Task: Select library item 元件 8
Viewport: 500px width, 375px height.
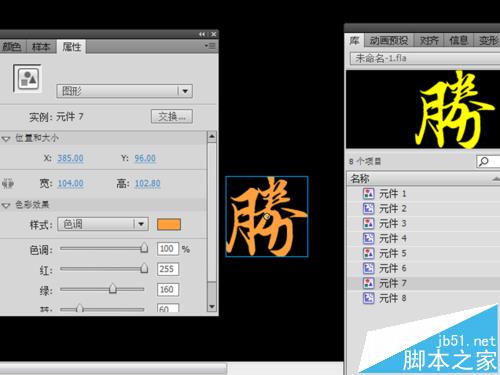Action: pyautogui.click(x=423, y=298)
